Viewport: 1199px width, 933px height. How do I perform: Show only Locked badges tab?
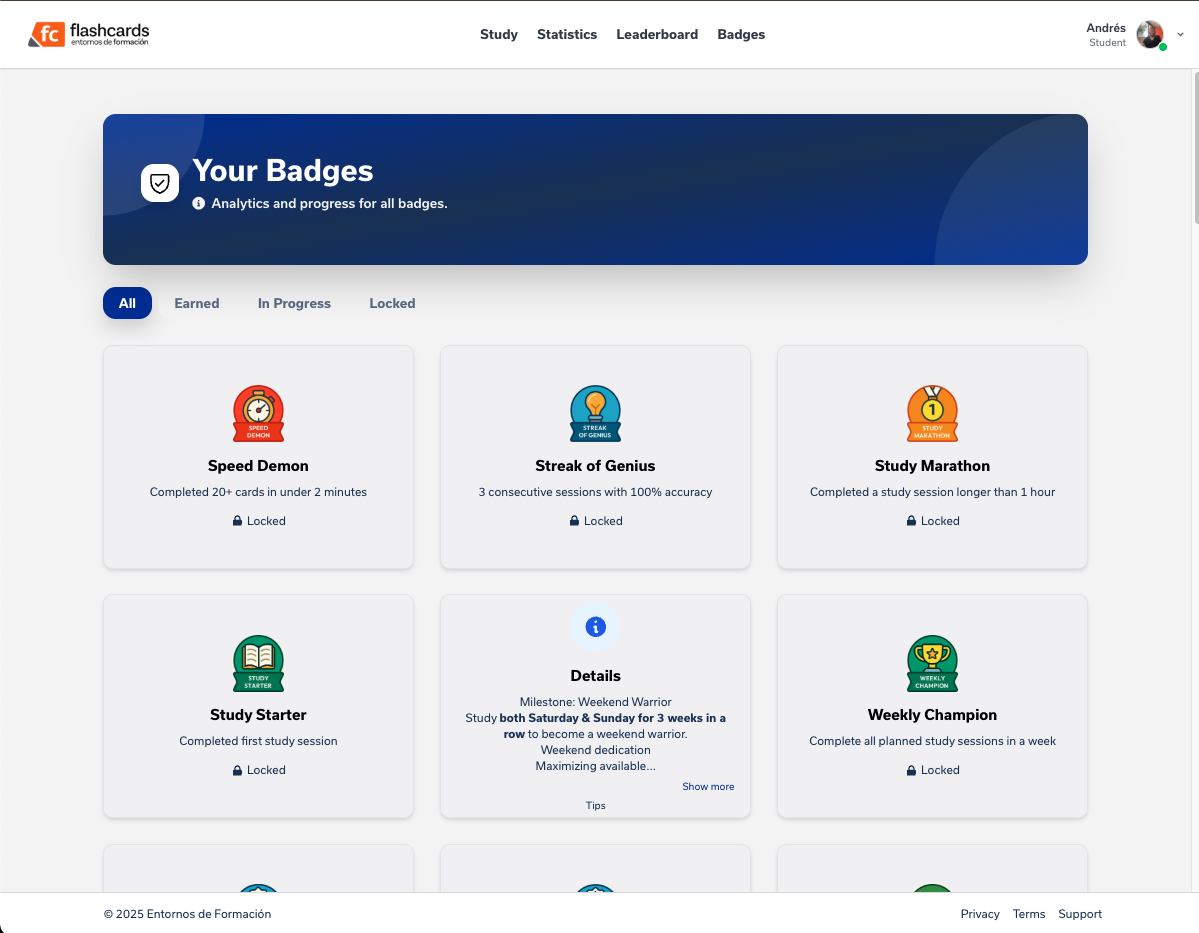tap(392, 303)
